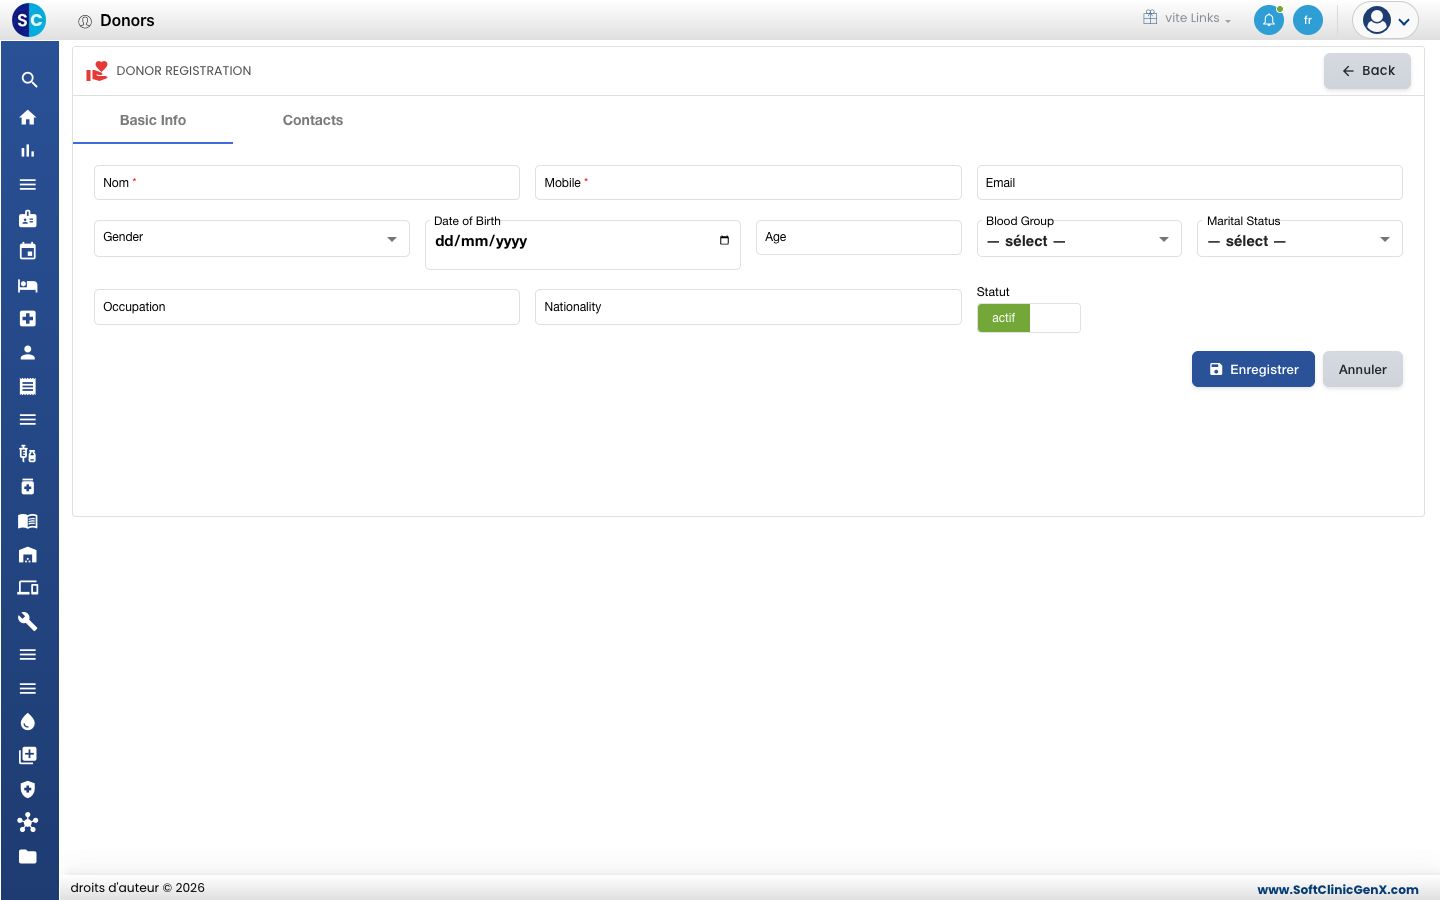The image size is (1440, 900).
Task: Click into the Nationality field
Action: point(748,307)
